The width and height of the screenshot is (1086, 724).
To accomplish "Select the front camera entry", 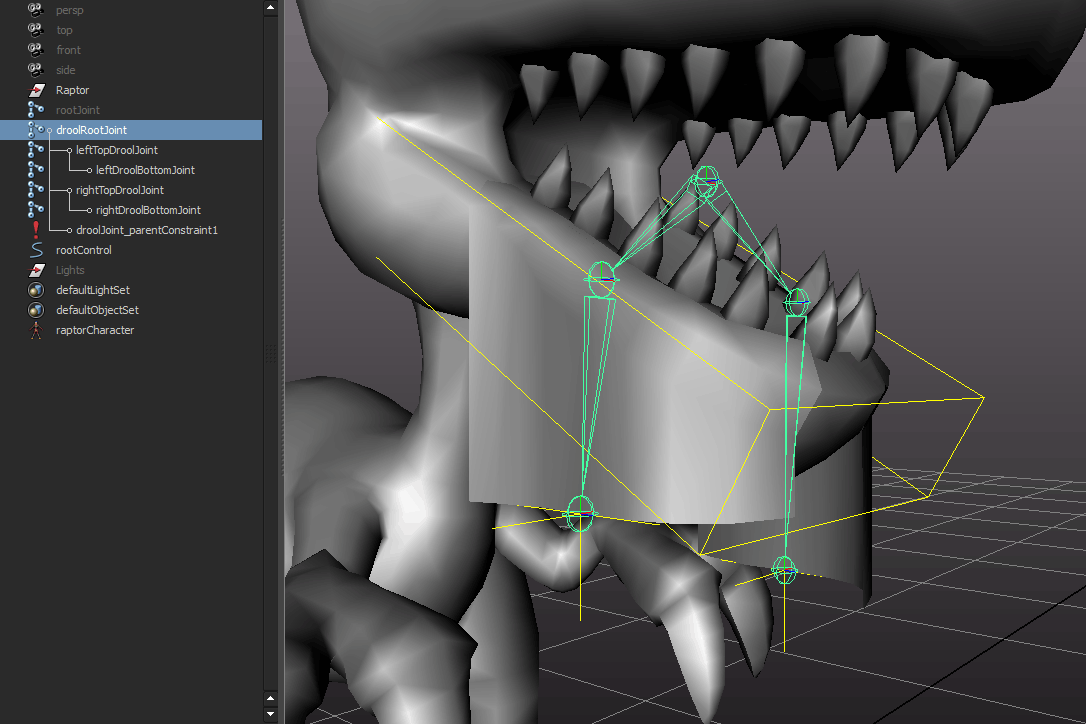I will [x=68, y=50].
